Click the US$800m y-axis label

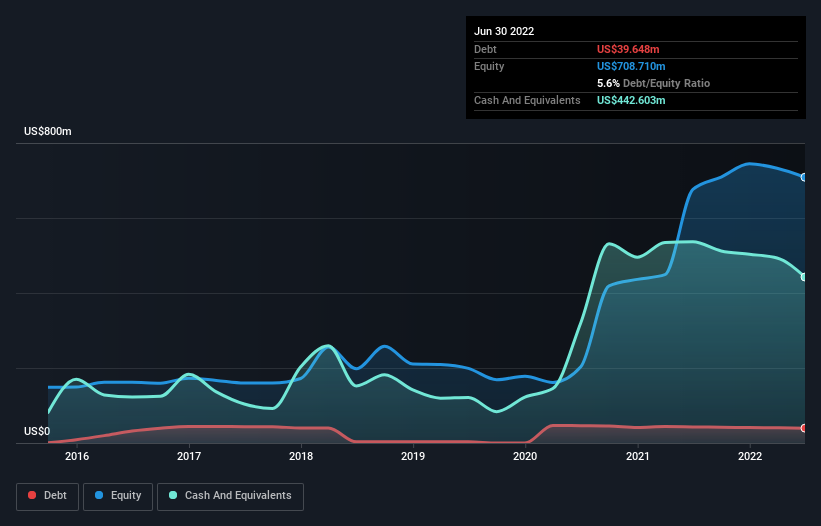coord(48,131)
